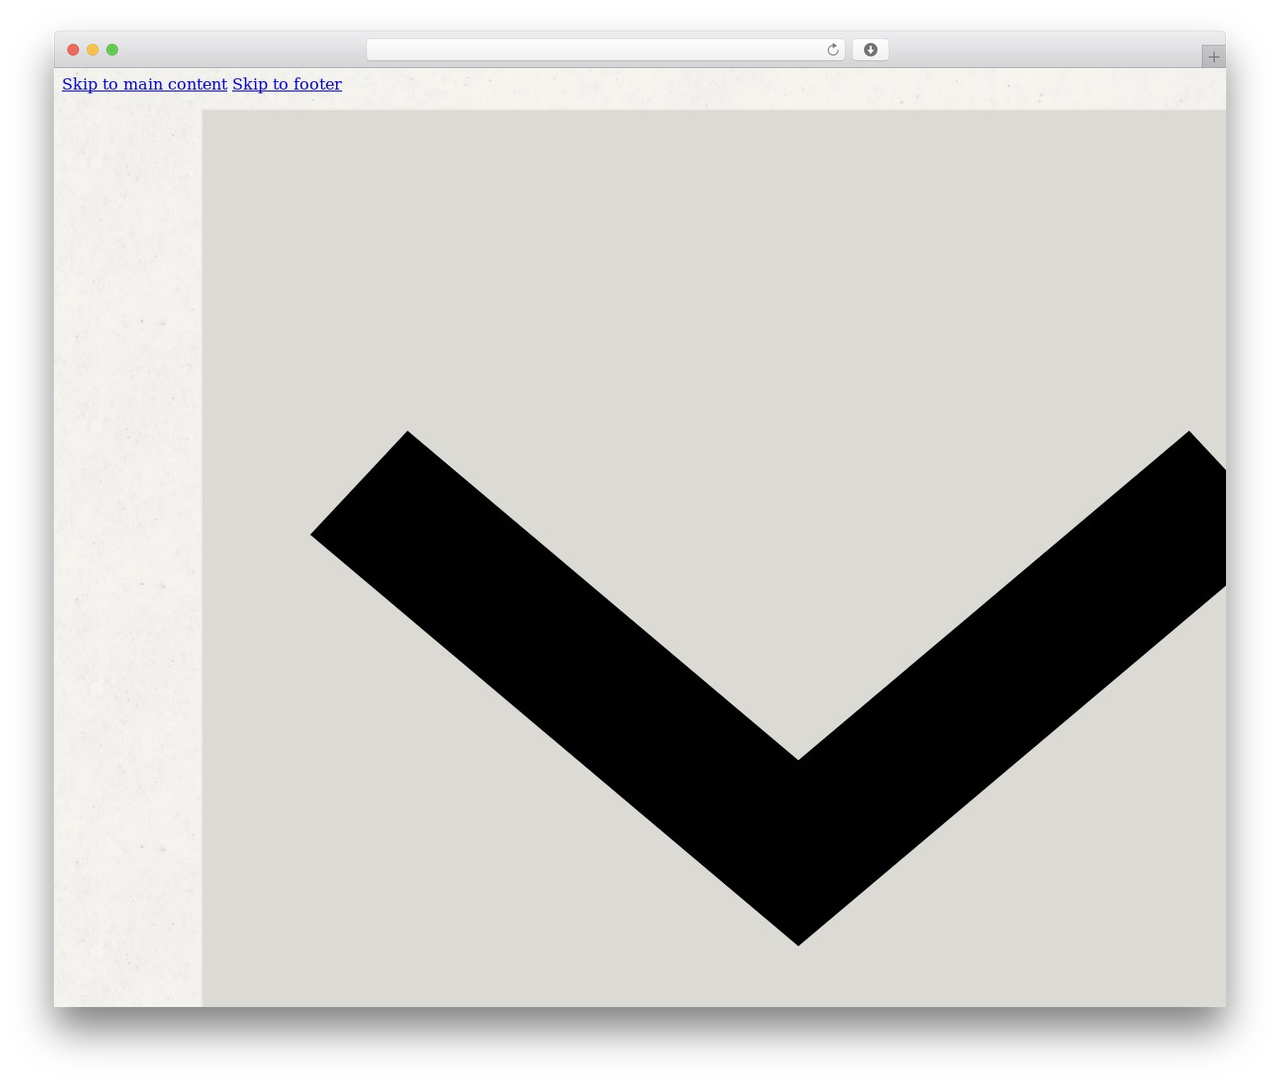Click the reload icon in address bar
This screenshot has height=1084, width=1280.
tap(832, 50)
